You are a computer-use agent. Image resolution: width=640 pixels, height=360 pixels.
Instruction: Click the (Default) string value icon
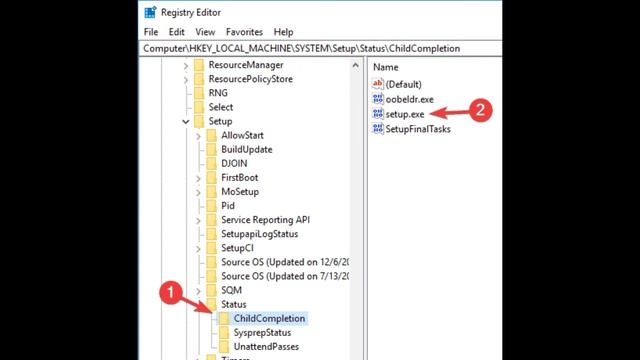pos(378,84)
